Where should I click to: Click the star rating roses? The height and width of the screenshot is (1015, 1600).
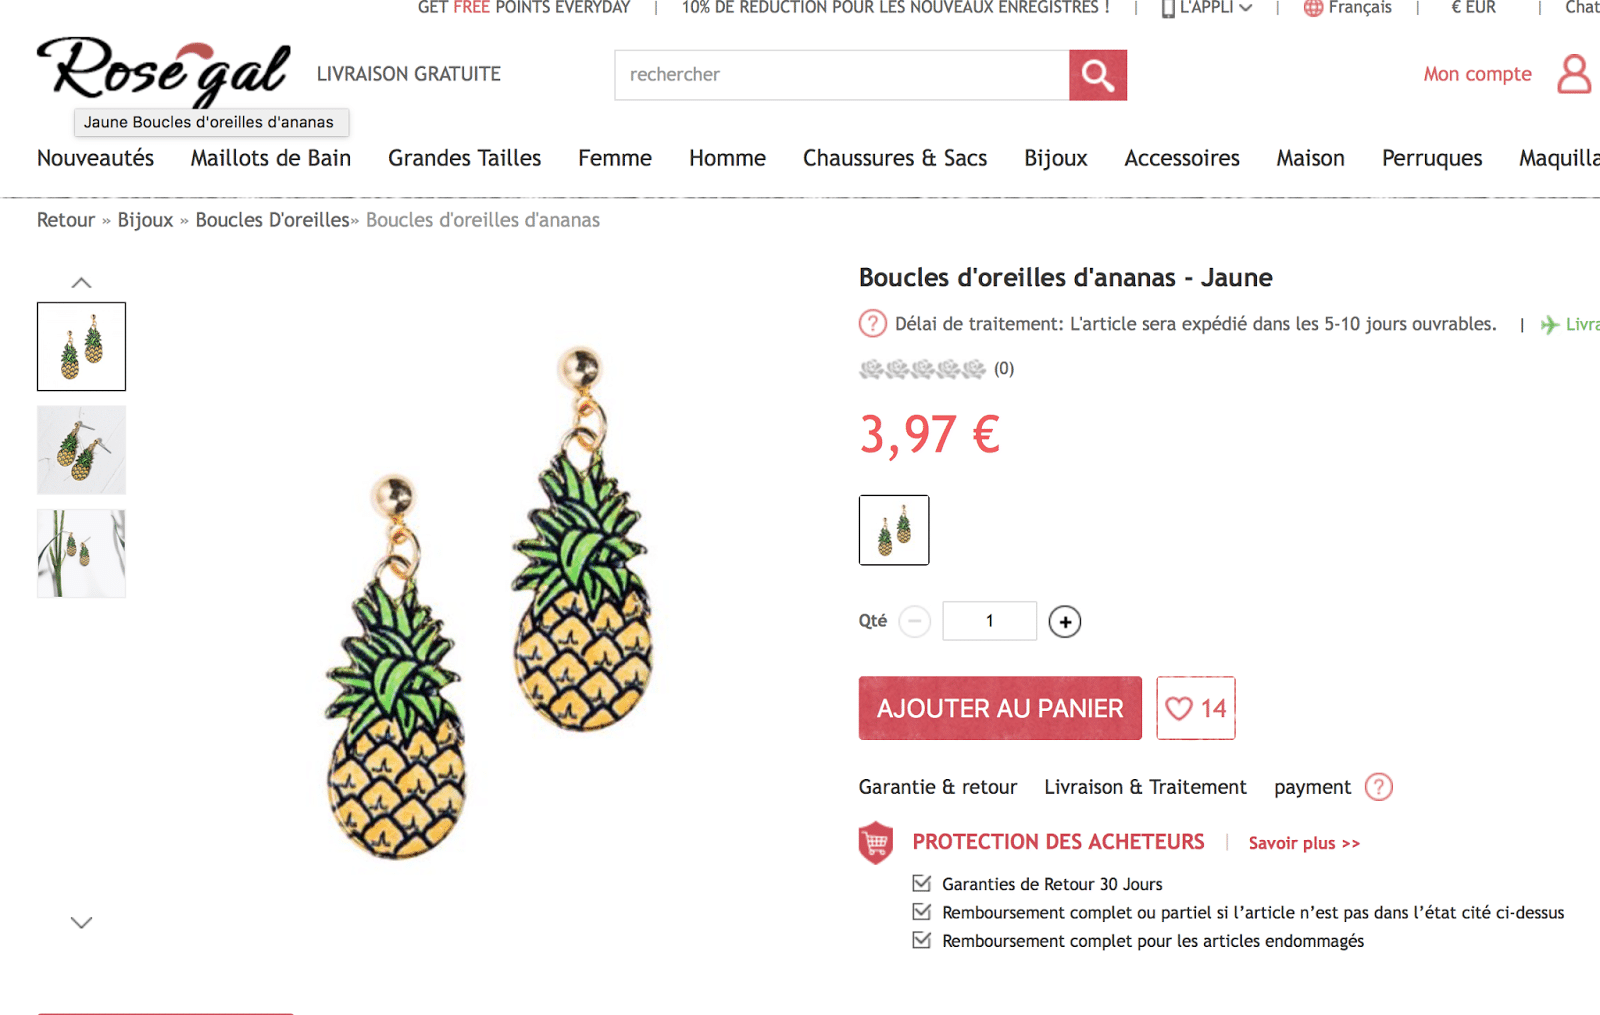click(x=922, y=369)
